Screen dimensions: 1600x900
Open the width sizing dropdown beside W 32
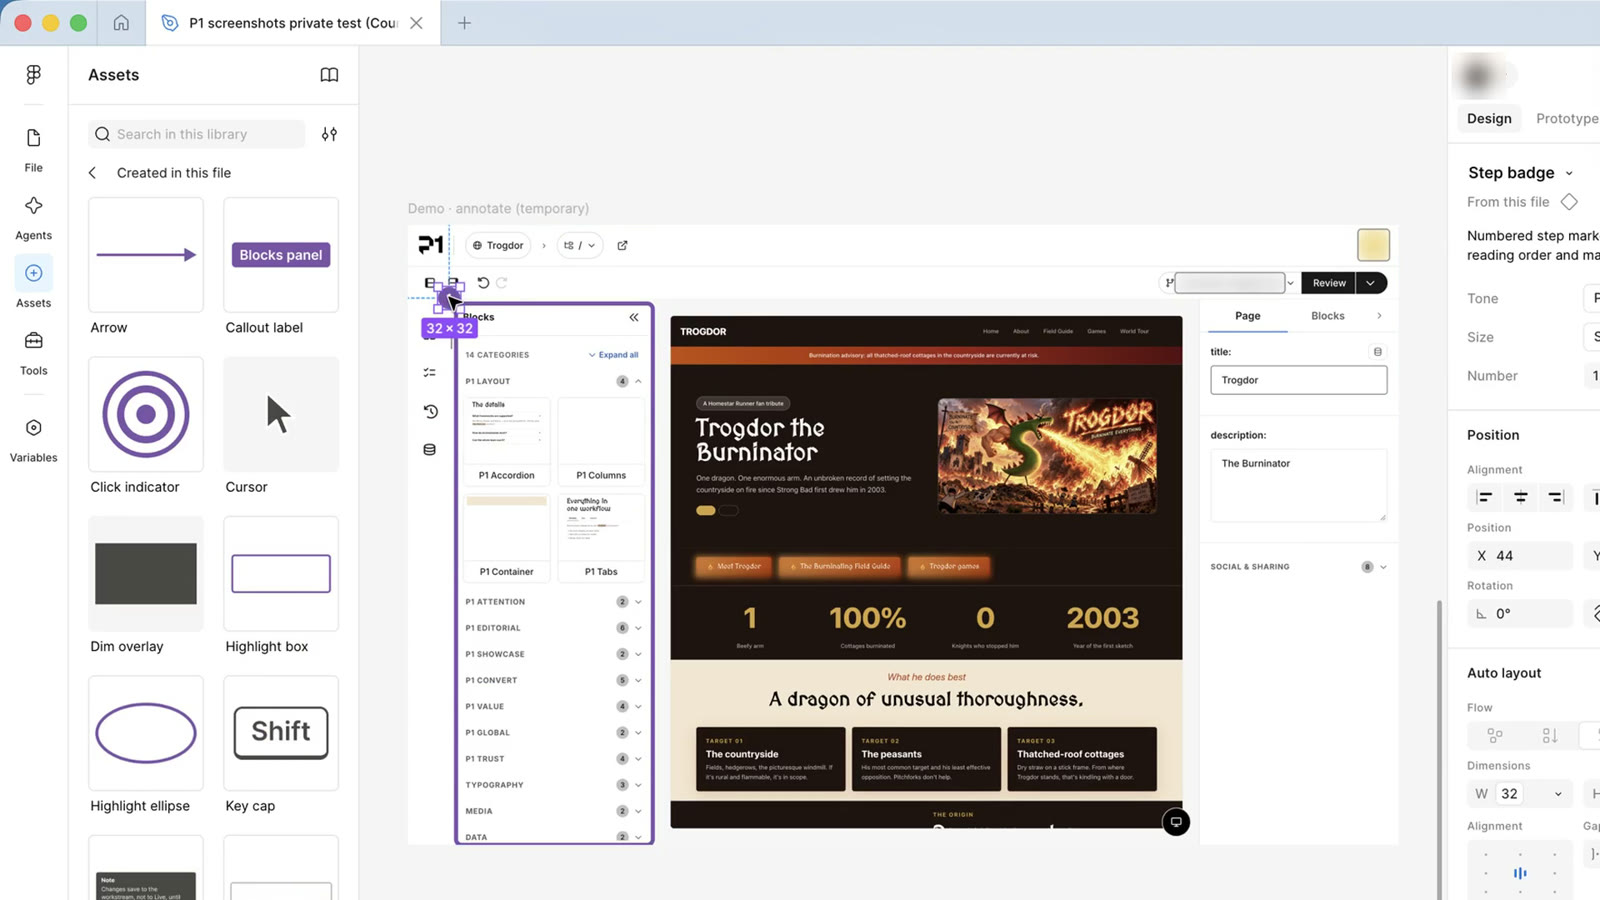click(1558, 794)
